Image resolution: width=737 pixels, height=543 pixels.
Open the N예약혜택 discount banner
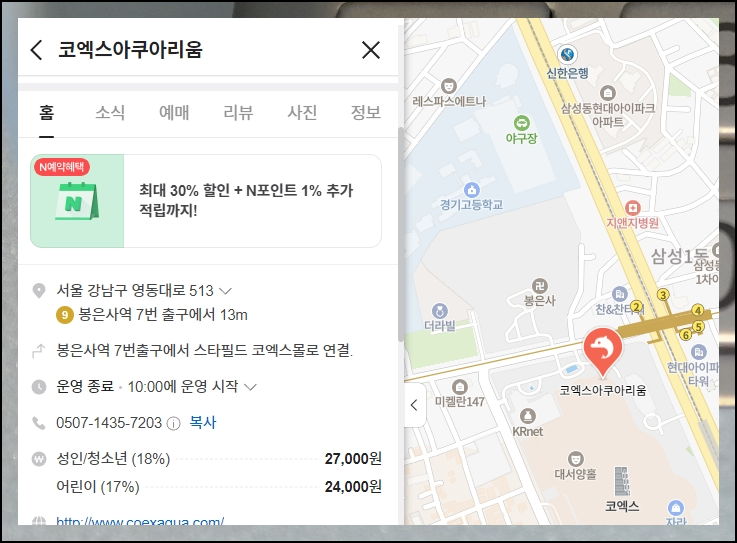click(x=206, y=201)
